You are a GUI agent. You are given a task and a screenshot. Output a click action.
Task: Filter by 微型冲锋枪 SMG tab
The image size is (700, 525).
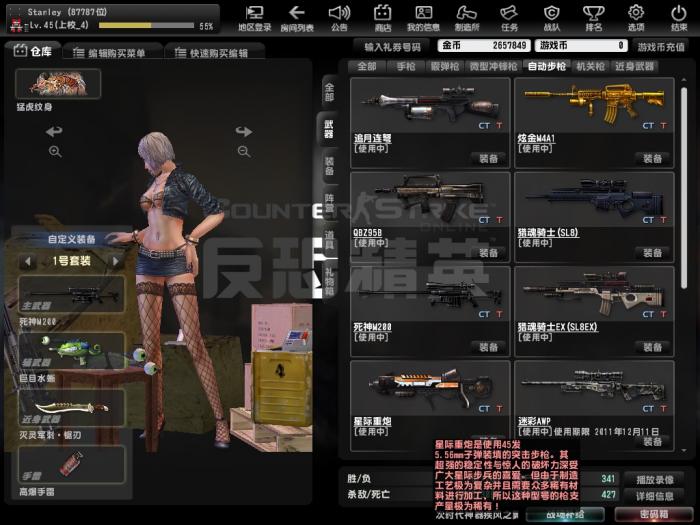[493, 67]
